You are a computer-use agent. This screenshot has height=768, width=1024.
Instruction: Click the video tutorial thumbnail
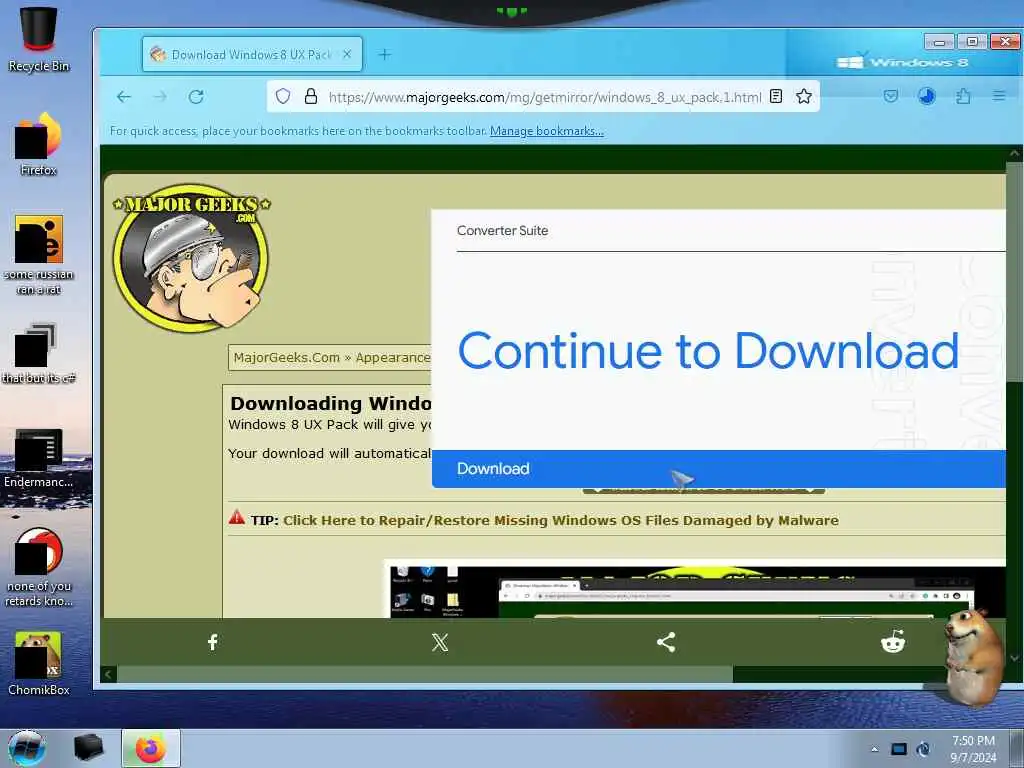tap(694, 590)
